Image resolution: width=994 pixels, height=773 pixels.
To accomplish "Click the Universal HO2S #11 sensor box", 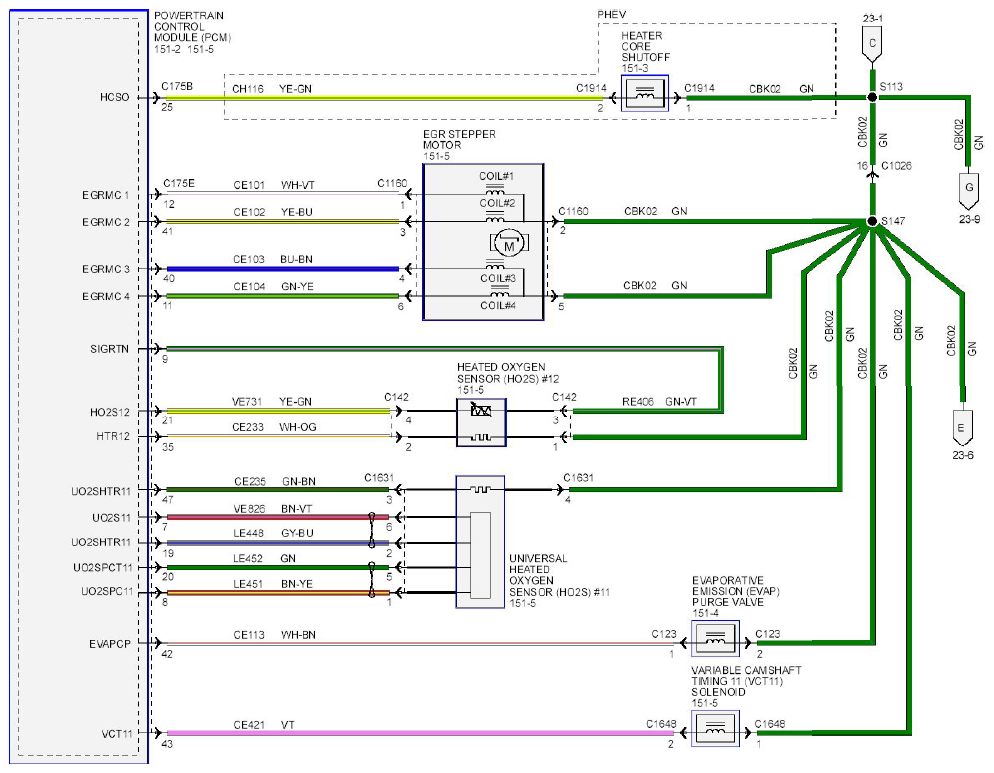I will 480,542.
